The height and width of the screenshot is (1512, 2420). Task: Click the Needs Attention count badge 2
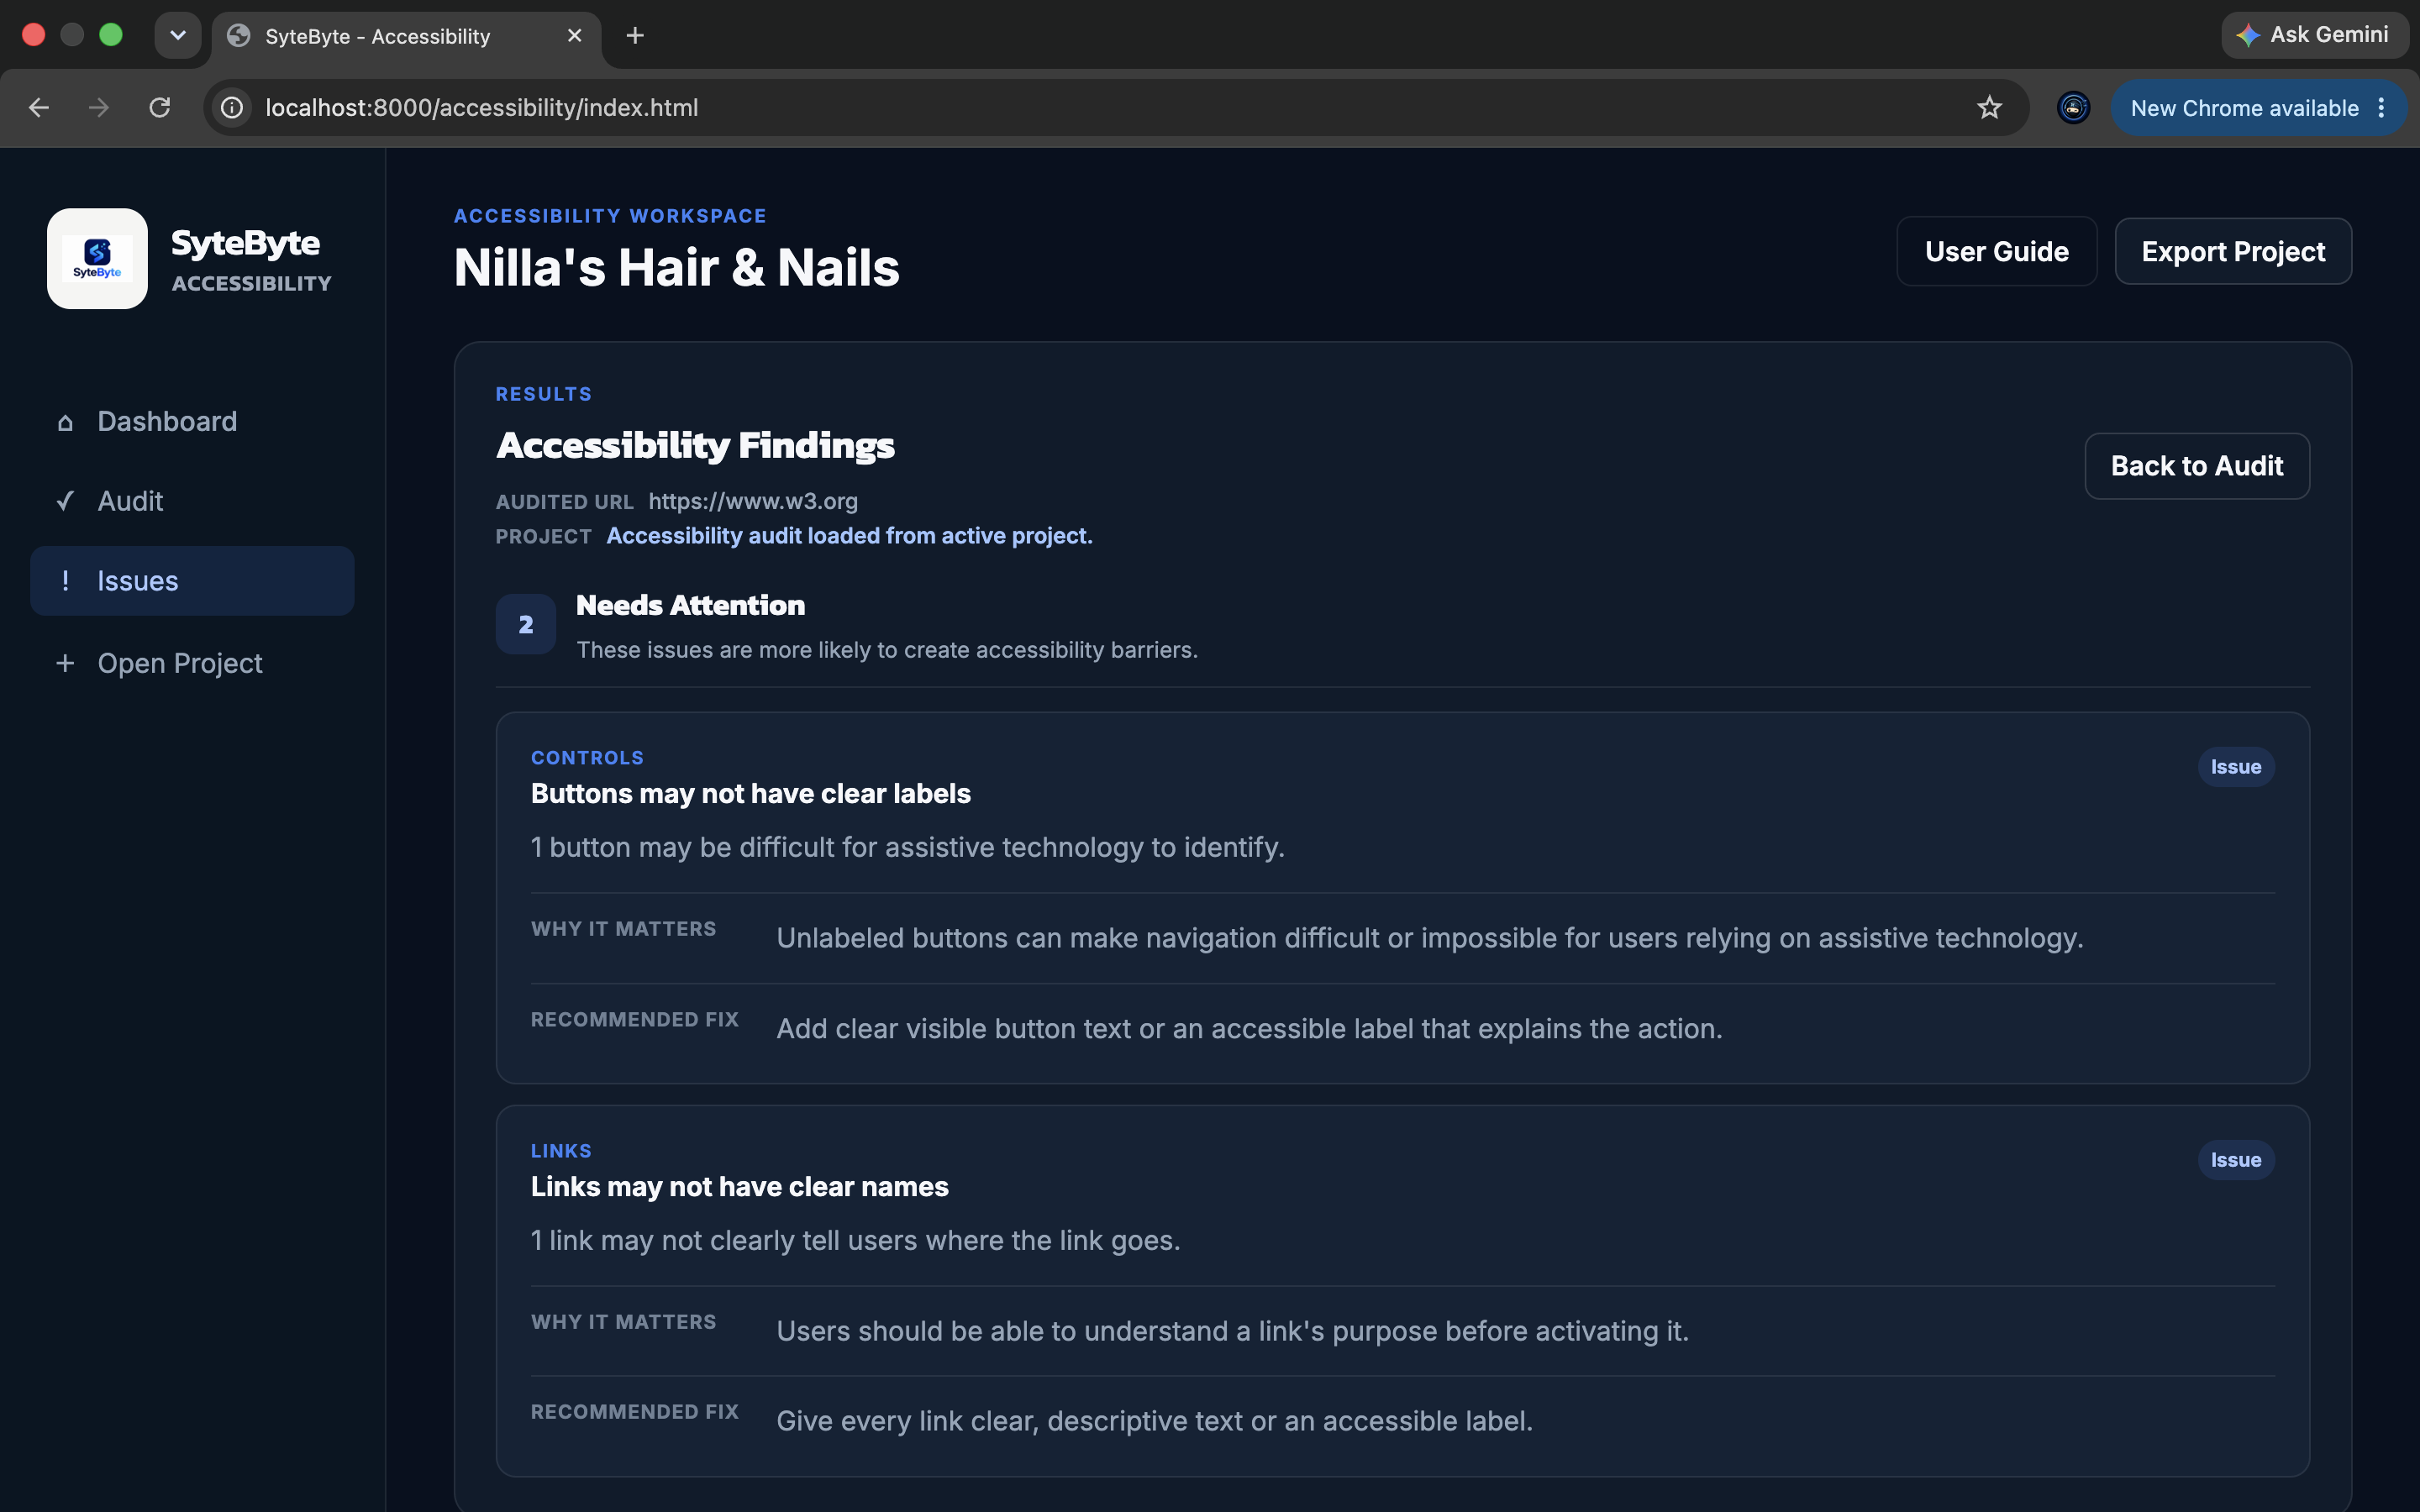pyautogui.click(x=526, y=624)
